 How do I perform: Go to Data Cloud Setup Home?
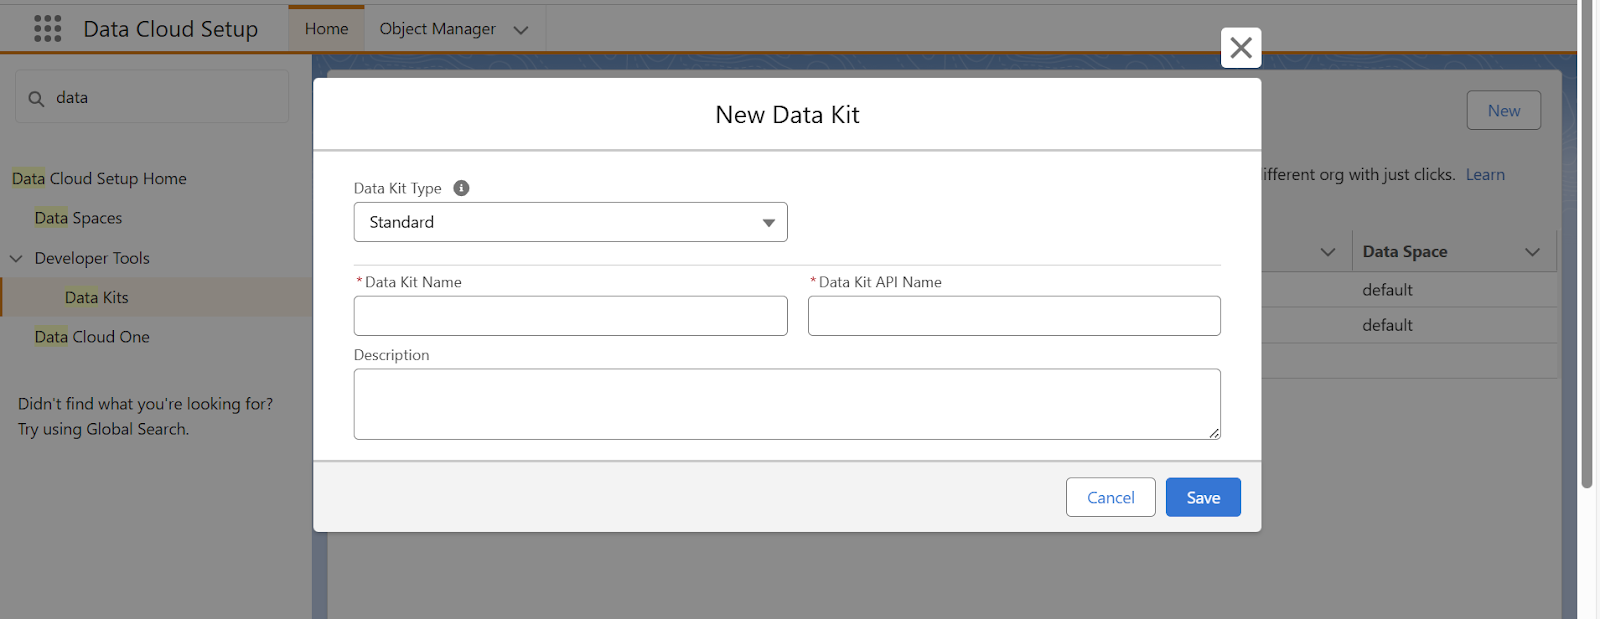[99, 179]
